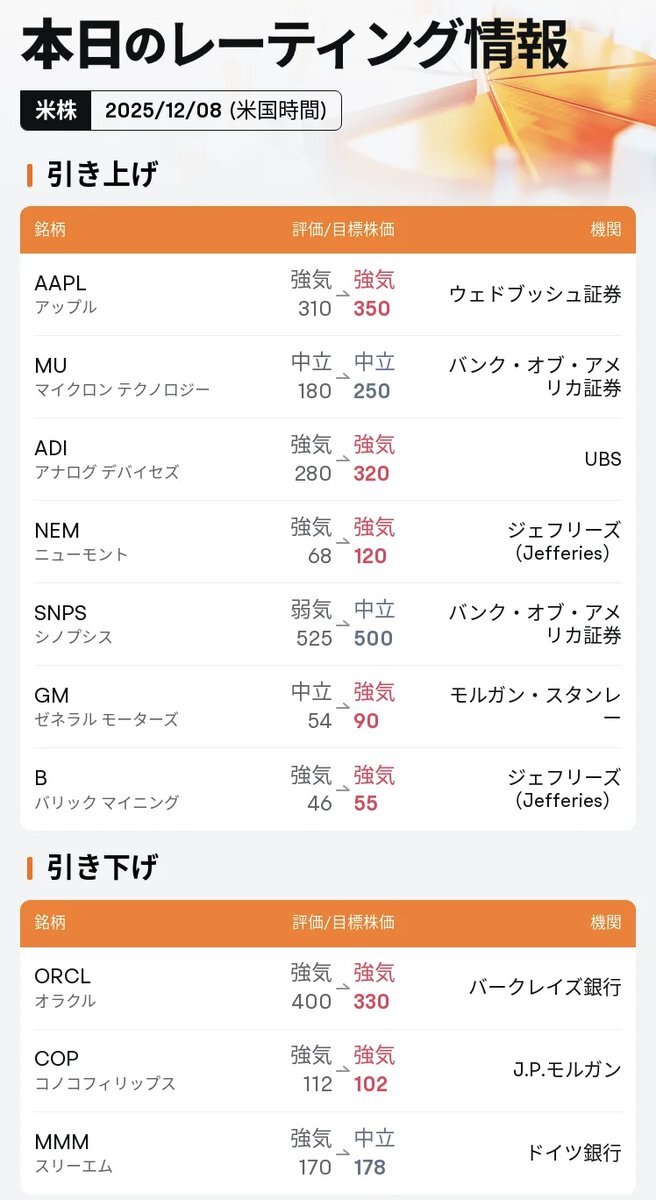Click AAPL's new target price 350
The image size is (656, 1200).
click(372, 308)
